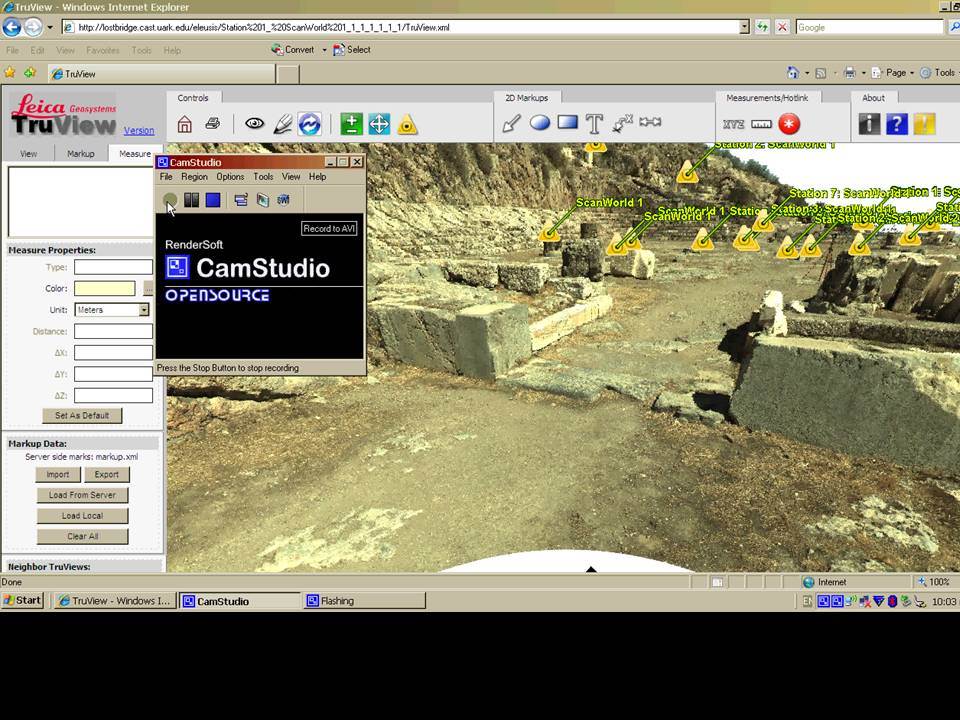The width and height of the screenshot is (960, 720).
Task: Open the CamStudio Options menu
Action: [x=230, y=176]
